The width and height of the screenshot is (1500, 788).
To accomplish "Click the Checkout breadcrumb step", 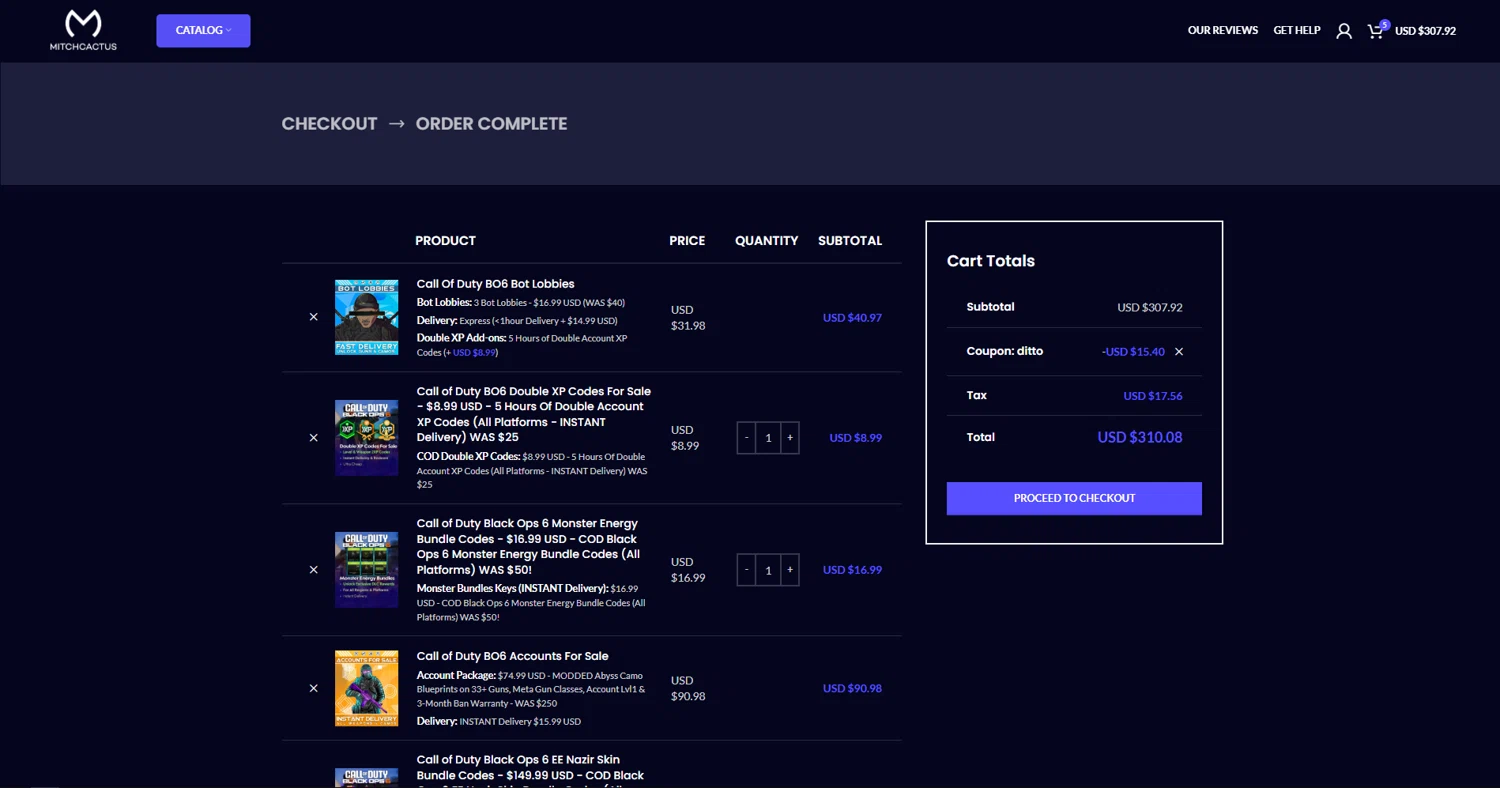I will (x=329, y=124).
